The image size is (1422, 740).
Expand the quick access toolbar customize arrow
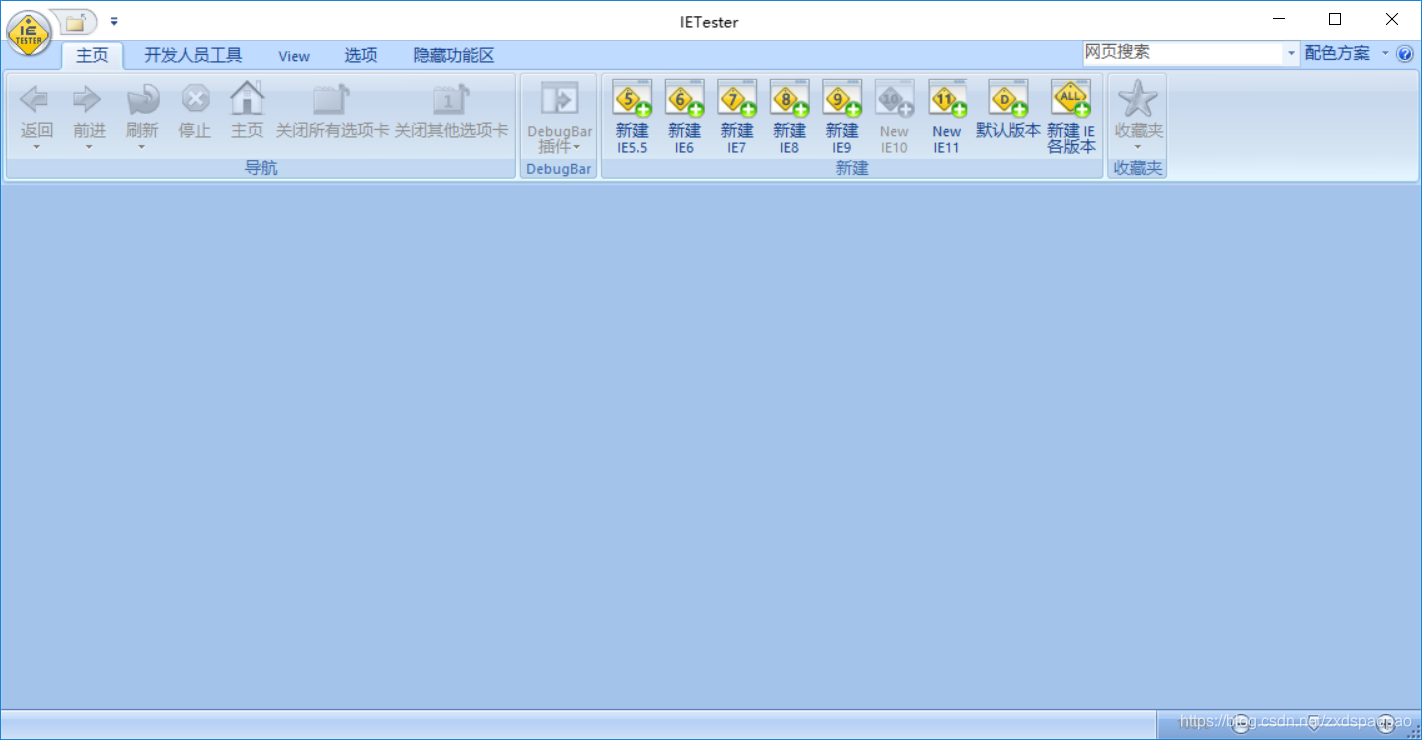[x=114, y=21]
